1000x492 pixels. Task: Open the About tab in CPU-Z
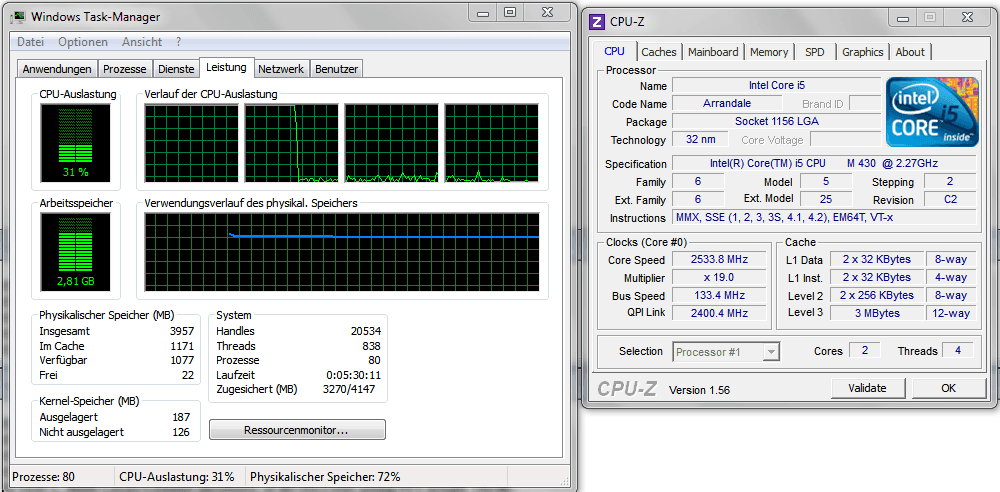[910, 52]
